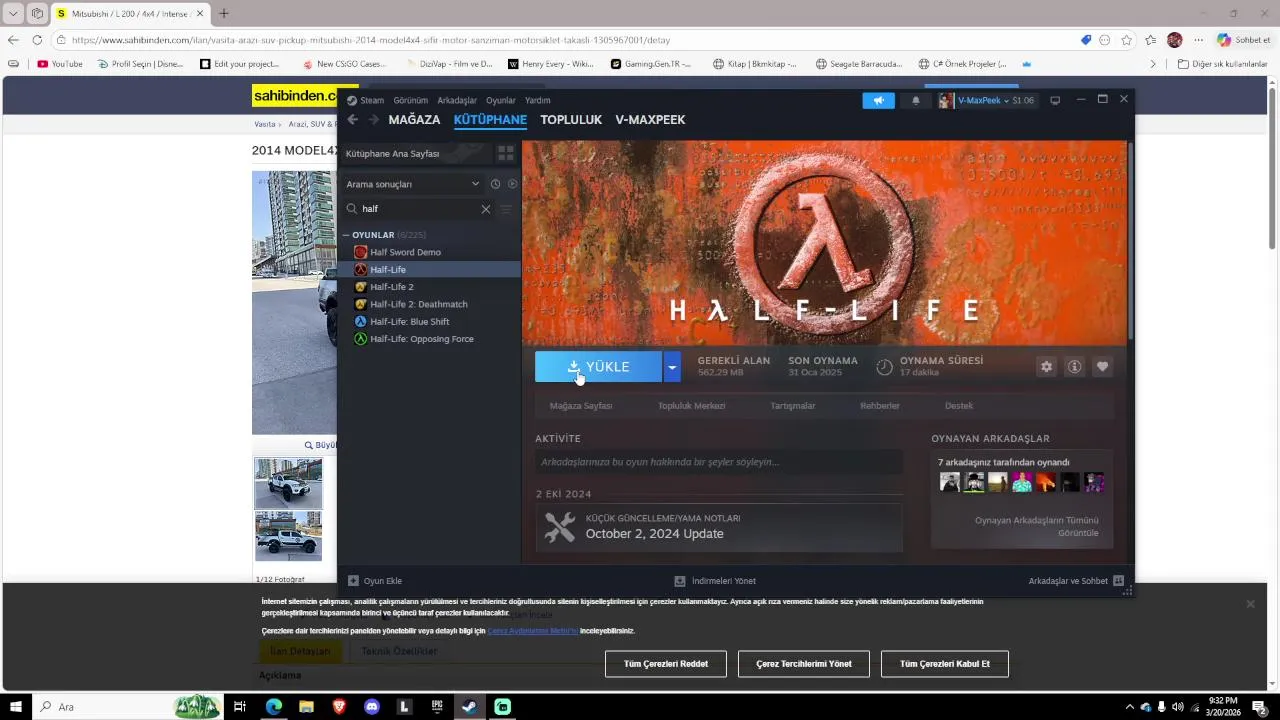Go forward using Steam forward arrow

click(373, 120)
